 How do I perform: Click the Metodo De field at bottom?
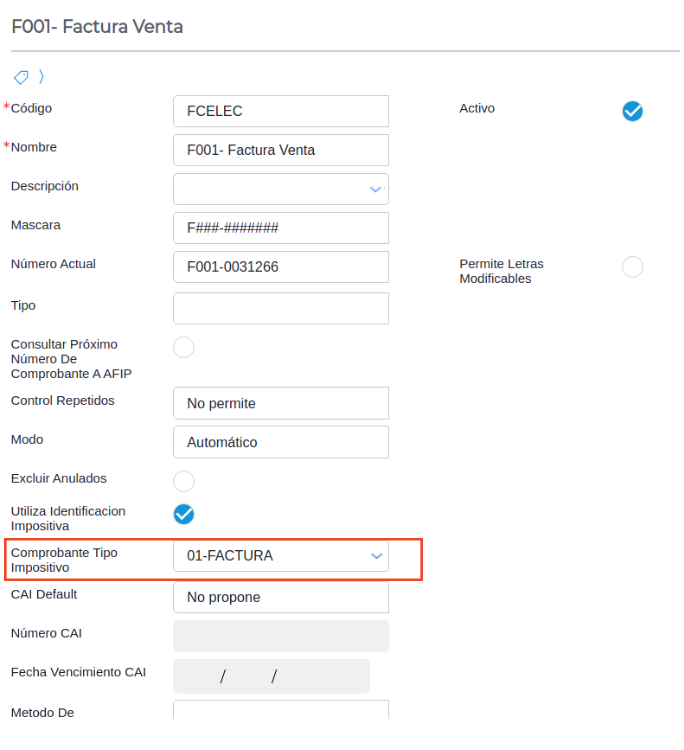click(280, 710)
